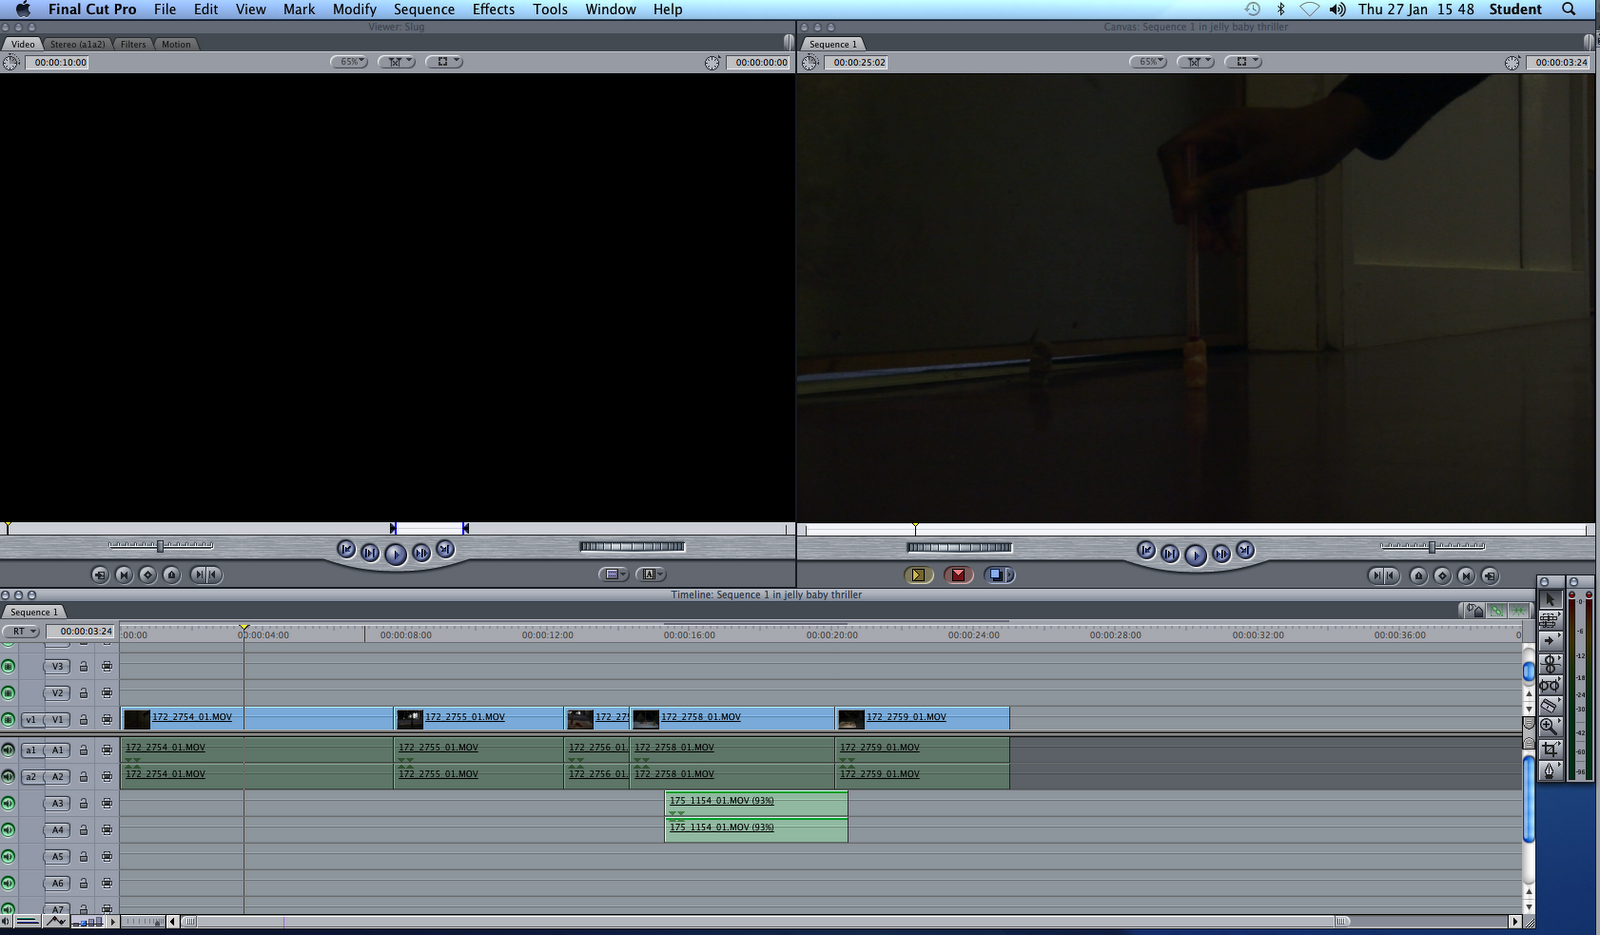The image size is (1600, 935).
Task: Play the Canvas sequence
Action: point(1195,555)
